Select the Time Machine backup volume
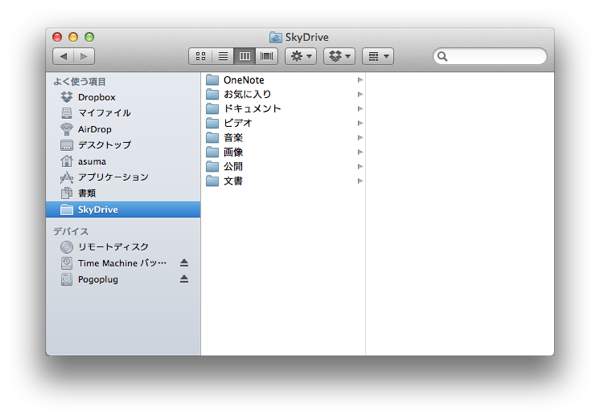This screenshot has width=600, height=419. point(123,263)
